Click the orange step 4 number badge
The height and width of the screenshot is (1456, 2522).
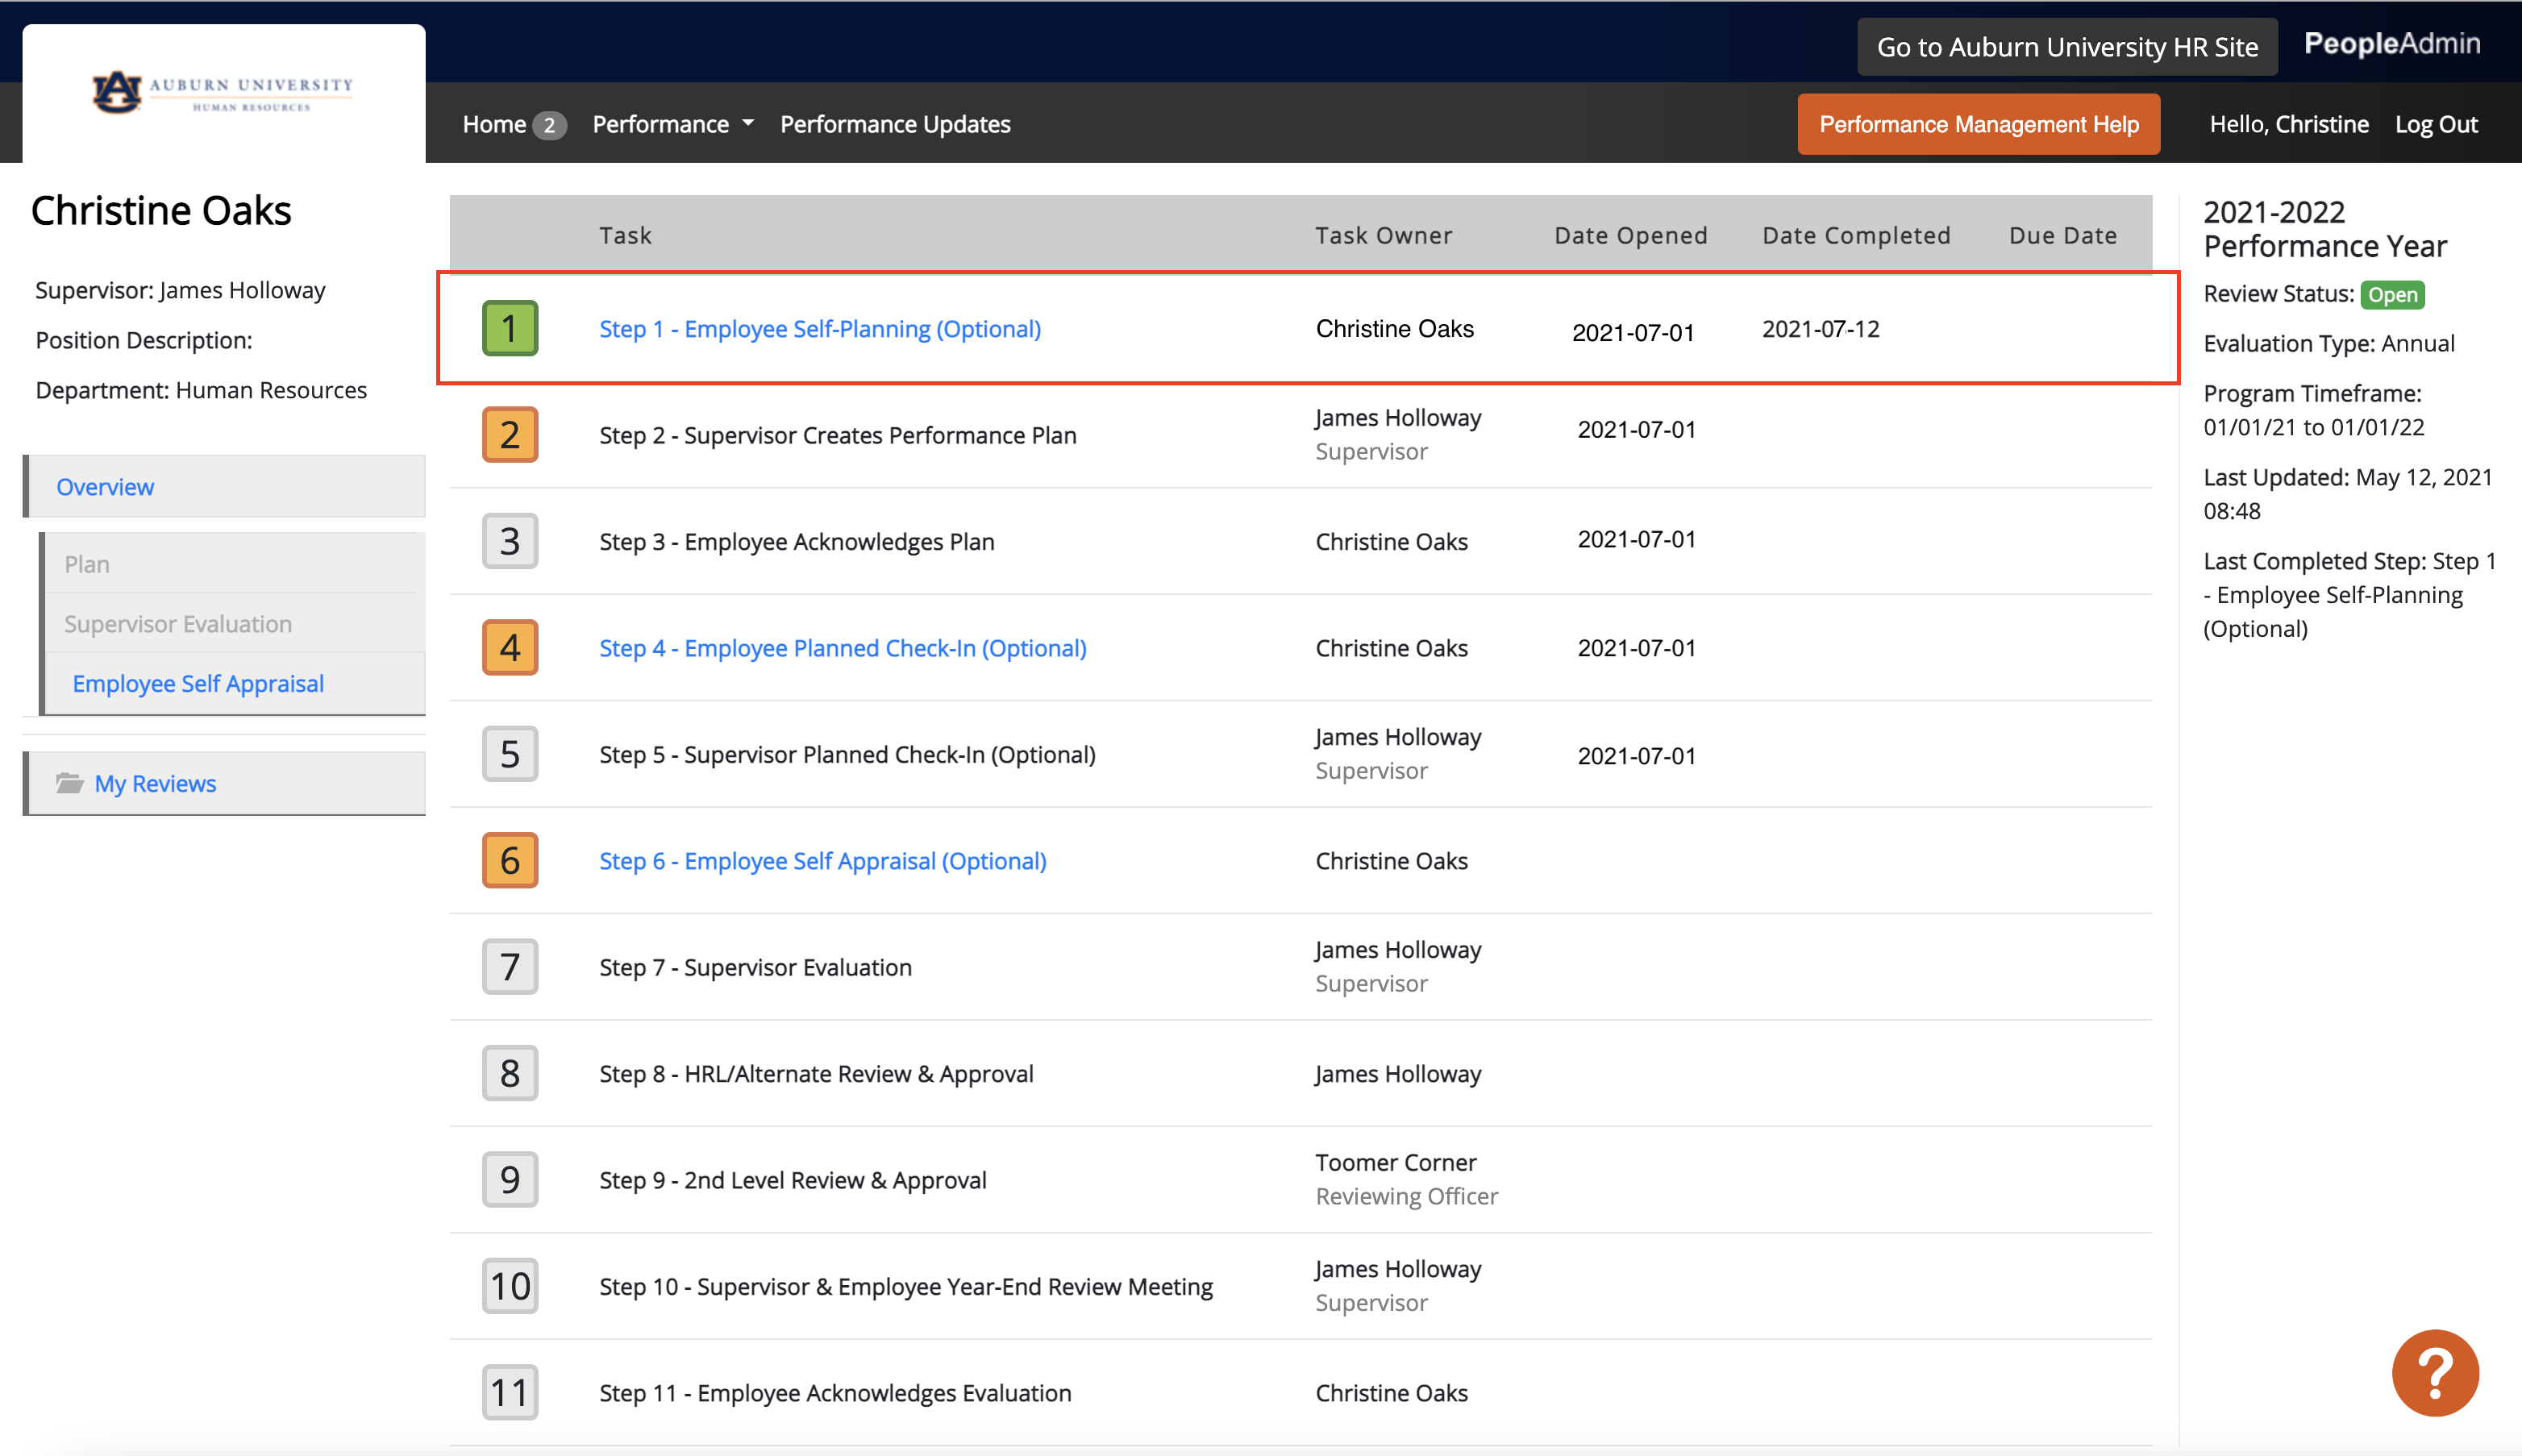tap(510, 647)
